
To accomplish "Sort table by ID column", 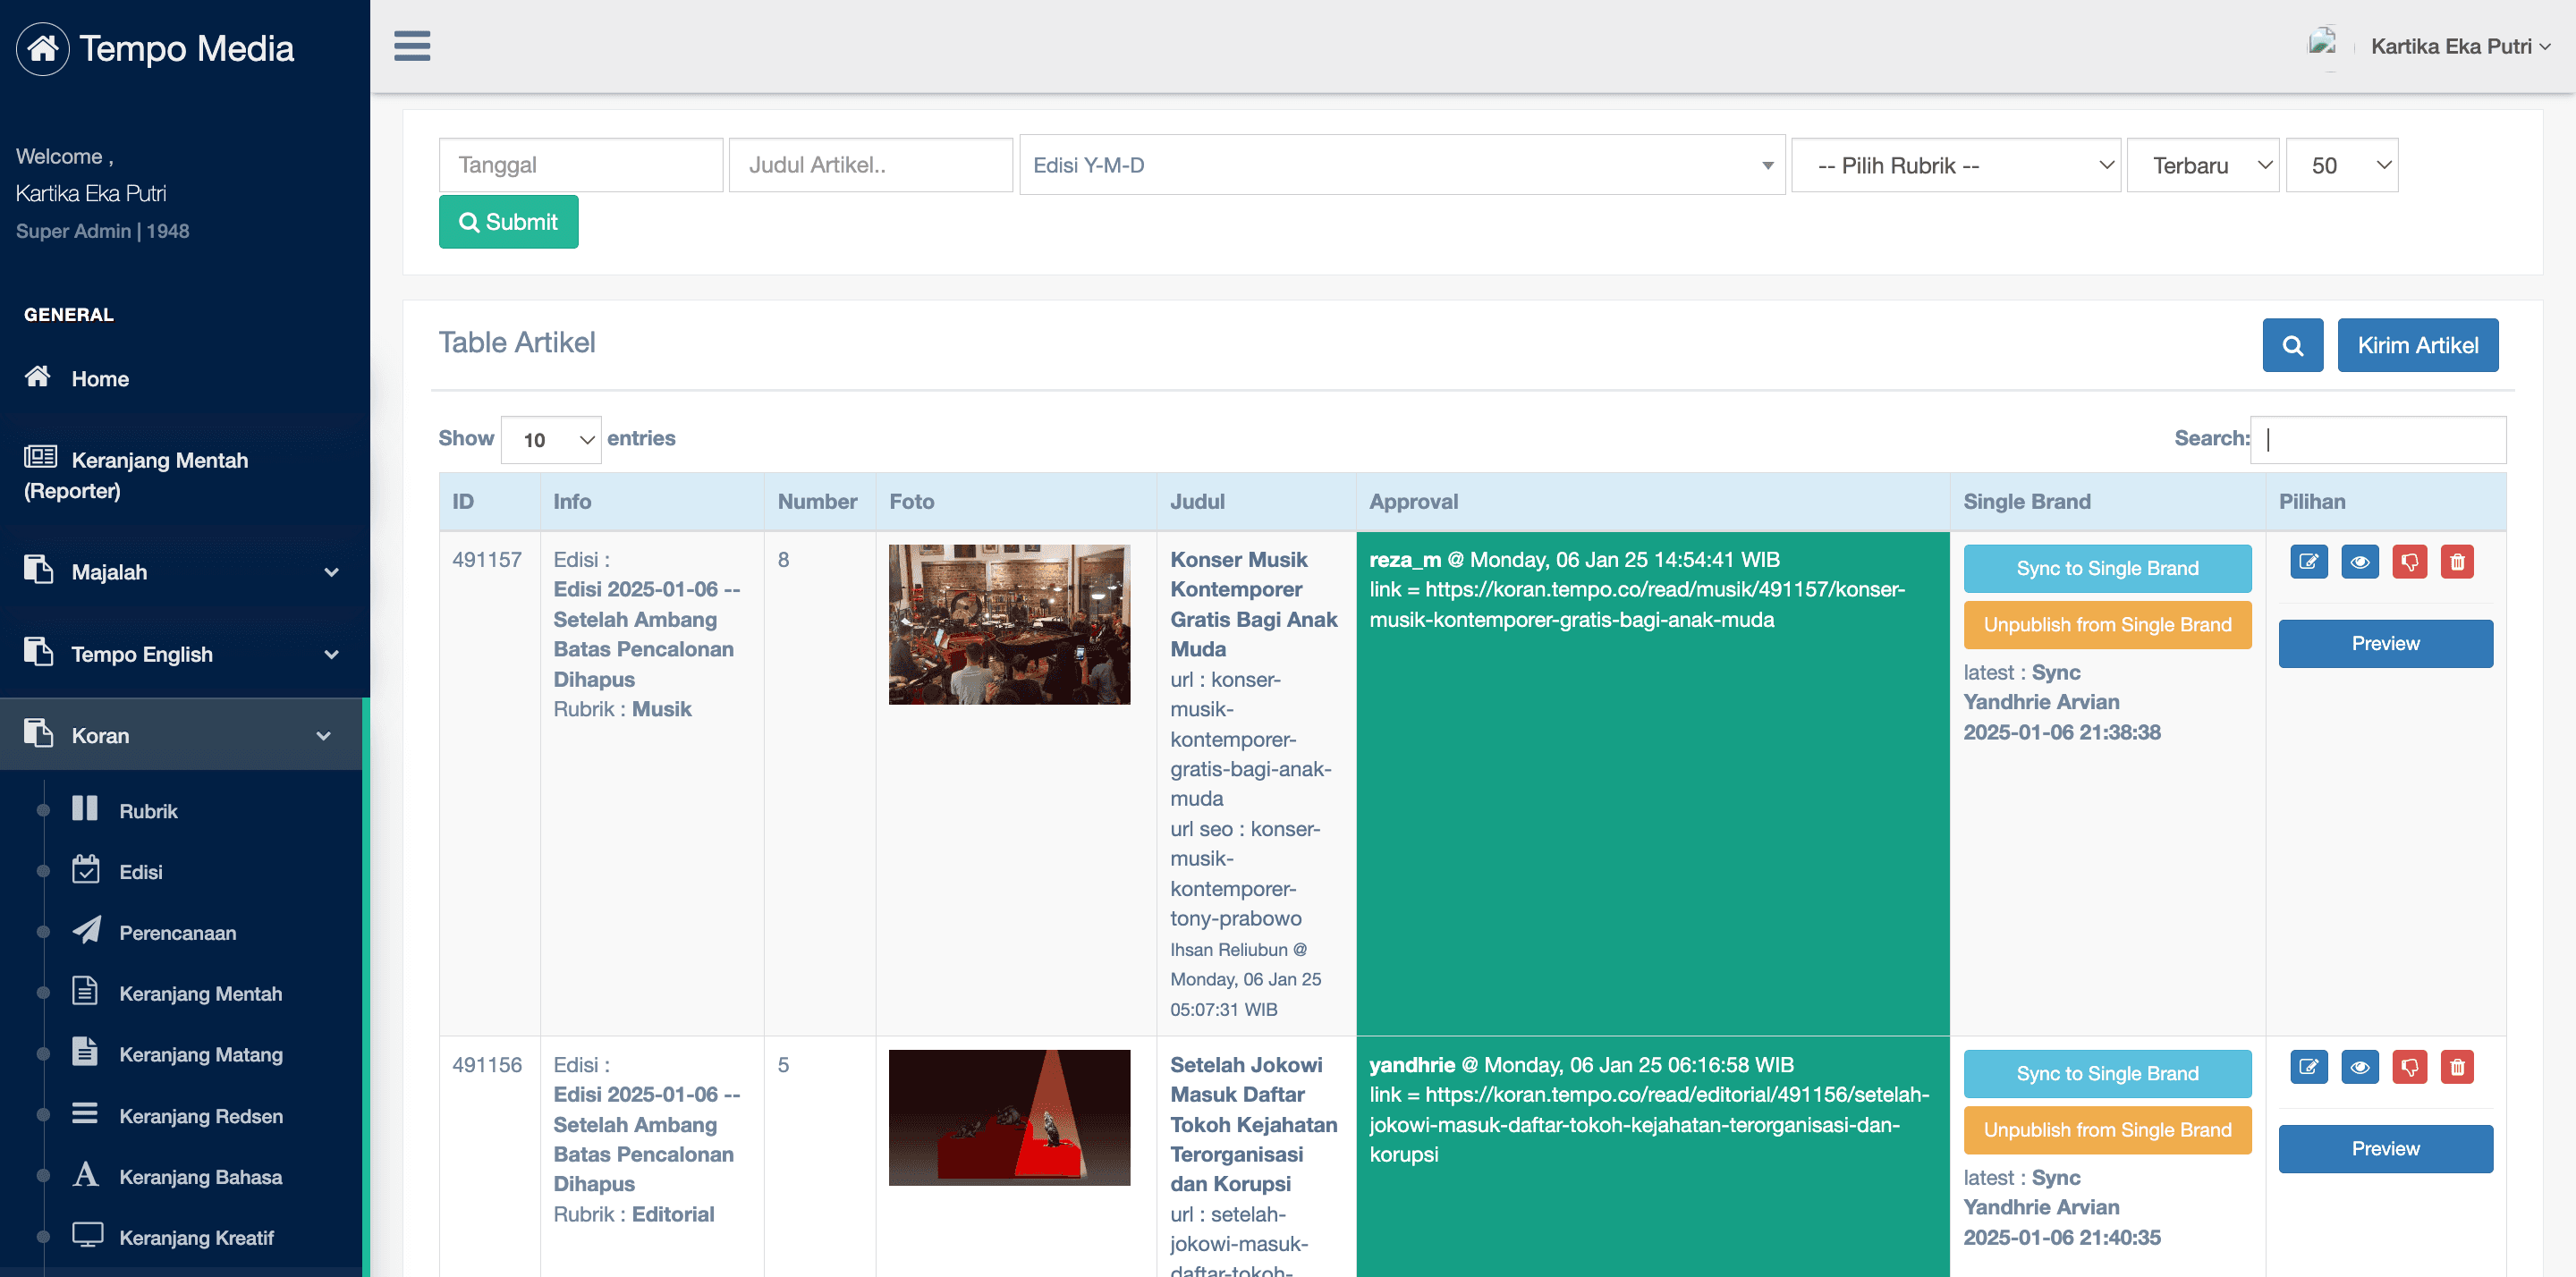I will tap(490, 502).
